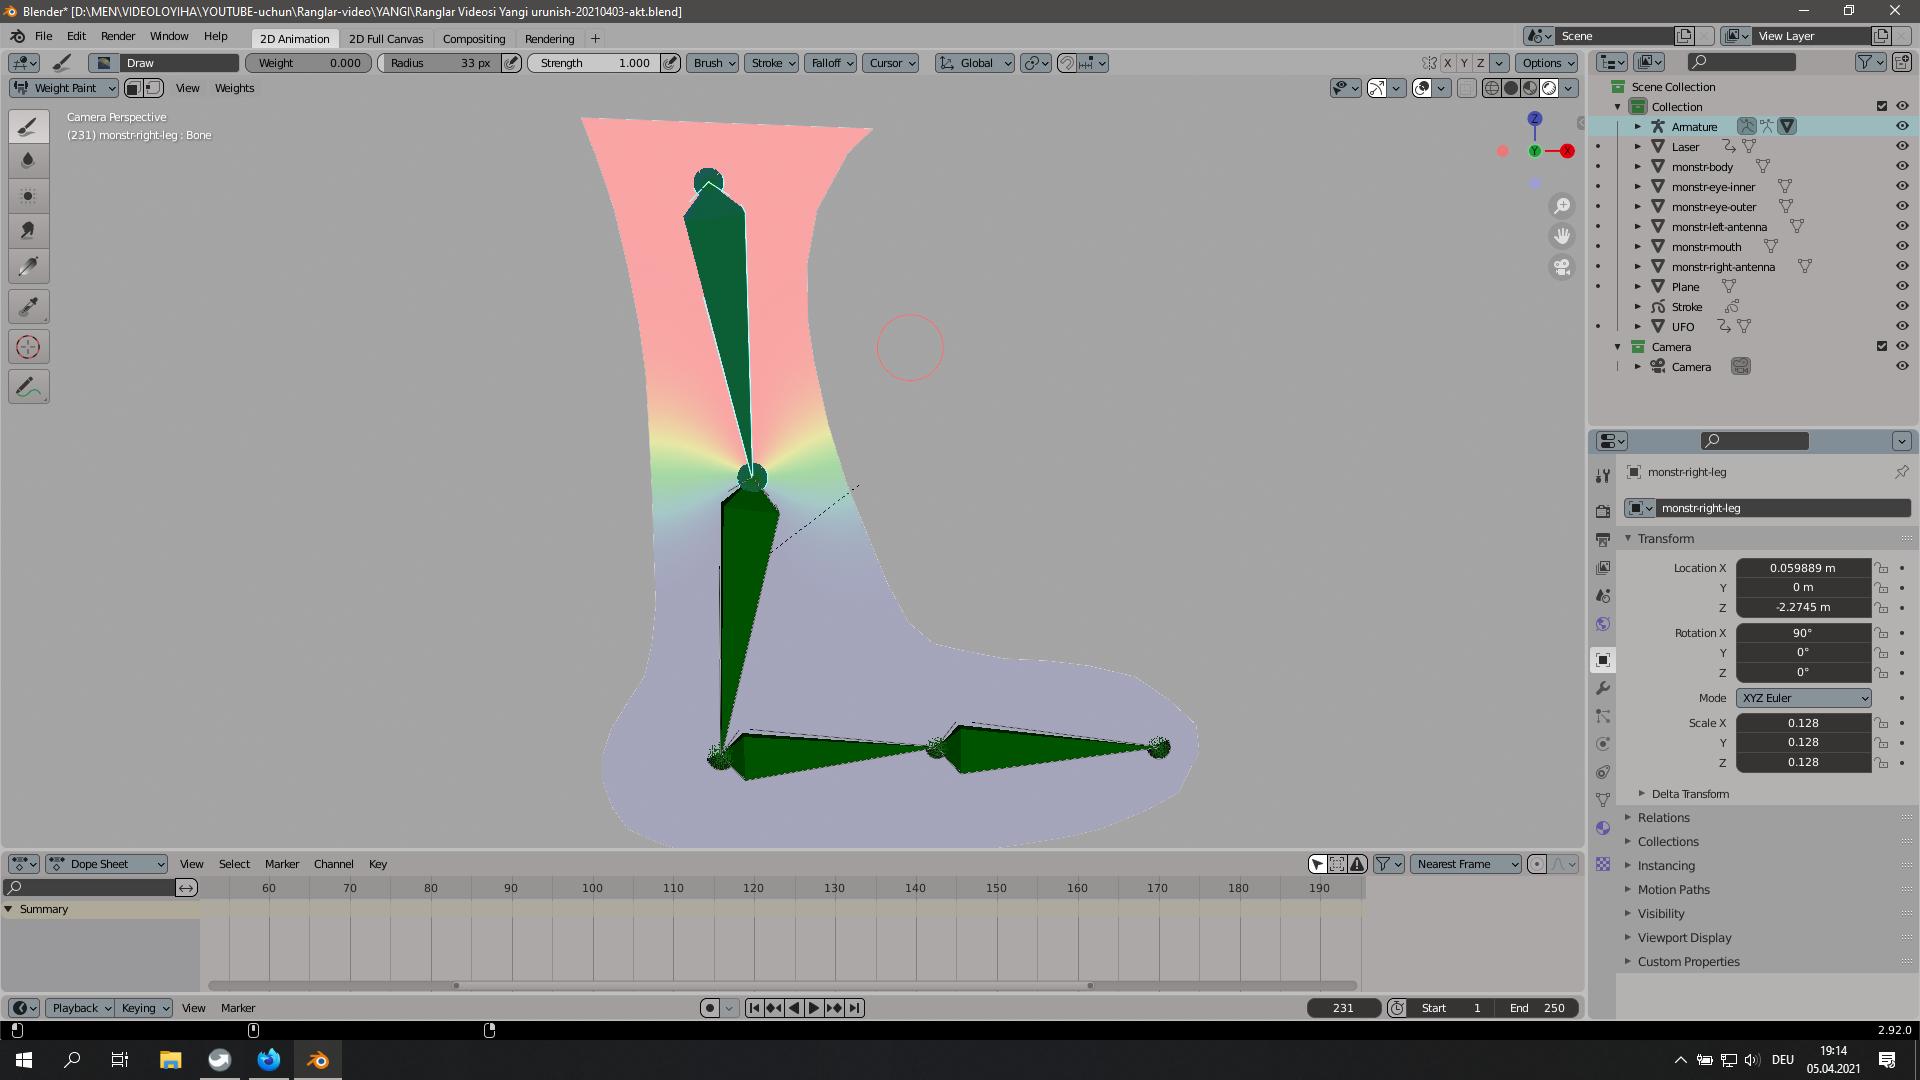Hide the monstr-body object
Viewport: 1920px width, 1080px height.
point(1902,166)
